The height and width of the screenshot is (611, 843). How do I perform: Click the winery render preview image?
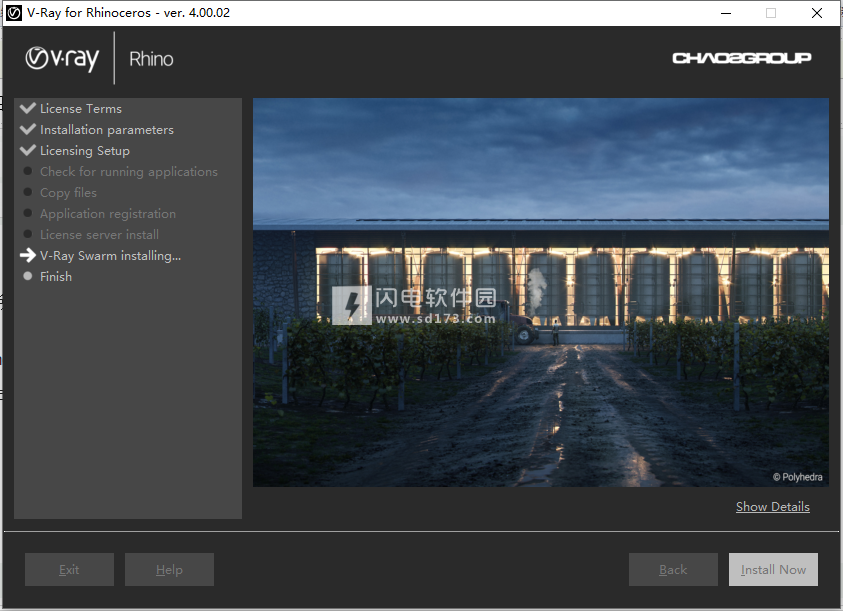[541, 292]
